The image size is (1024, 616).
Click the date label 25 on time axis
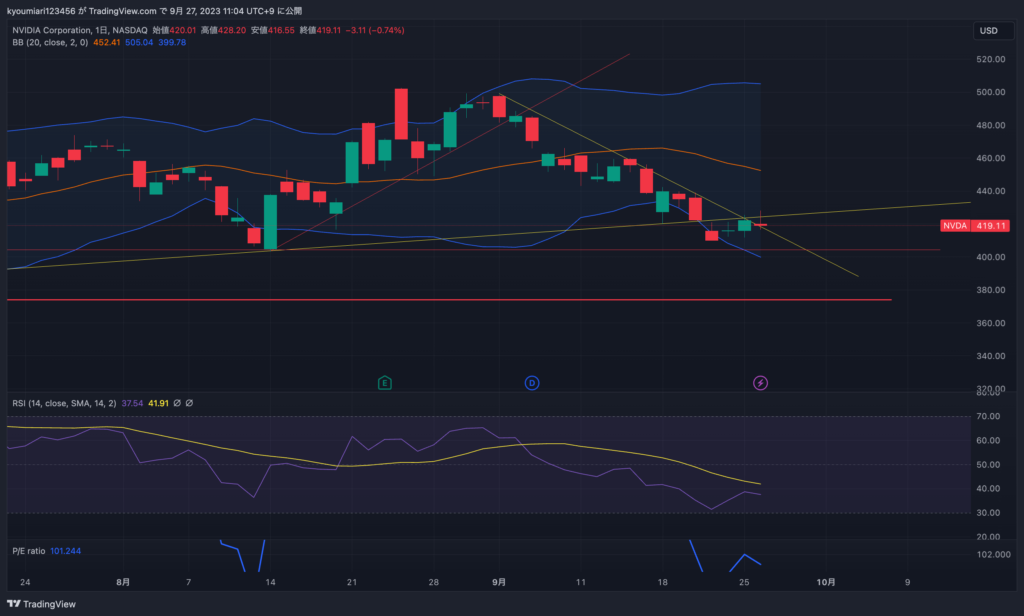(x=744, y=581)
